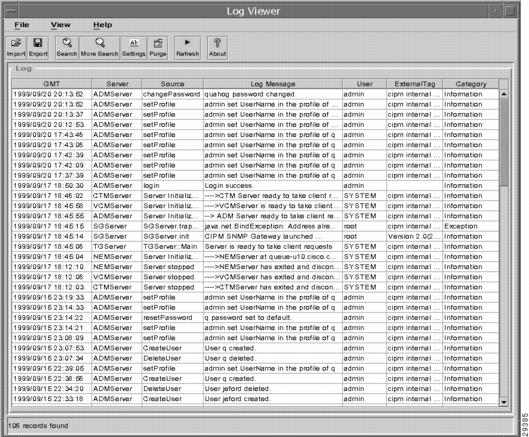
Task: Open the Search tool
Action: [x=67, y=48]
